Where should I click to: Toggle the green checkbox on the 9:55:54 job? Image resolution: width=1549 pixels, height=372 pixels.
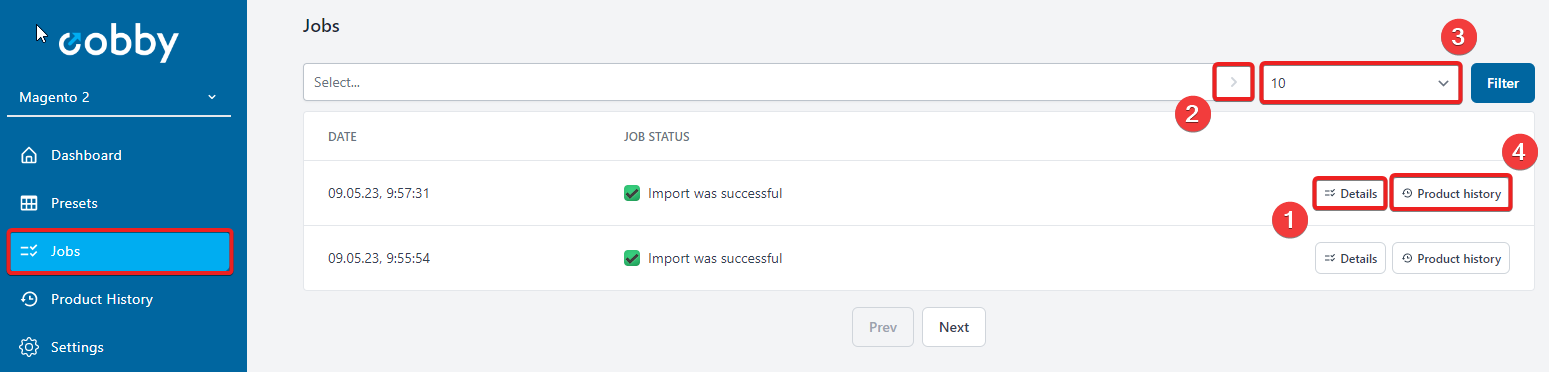click(632, 258)
